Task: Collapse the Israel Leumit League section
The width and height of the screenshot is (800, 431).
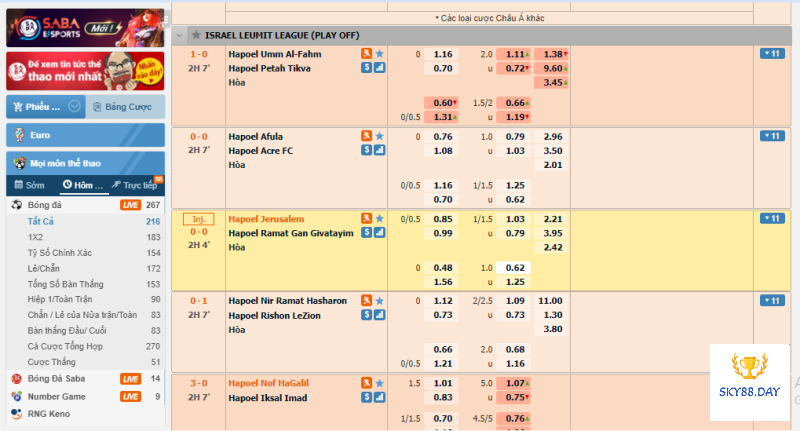Action: pos(179,34)
